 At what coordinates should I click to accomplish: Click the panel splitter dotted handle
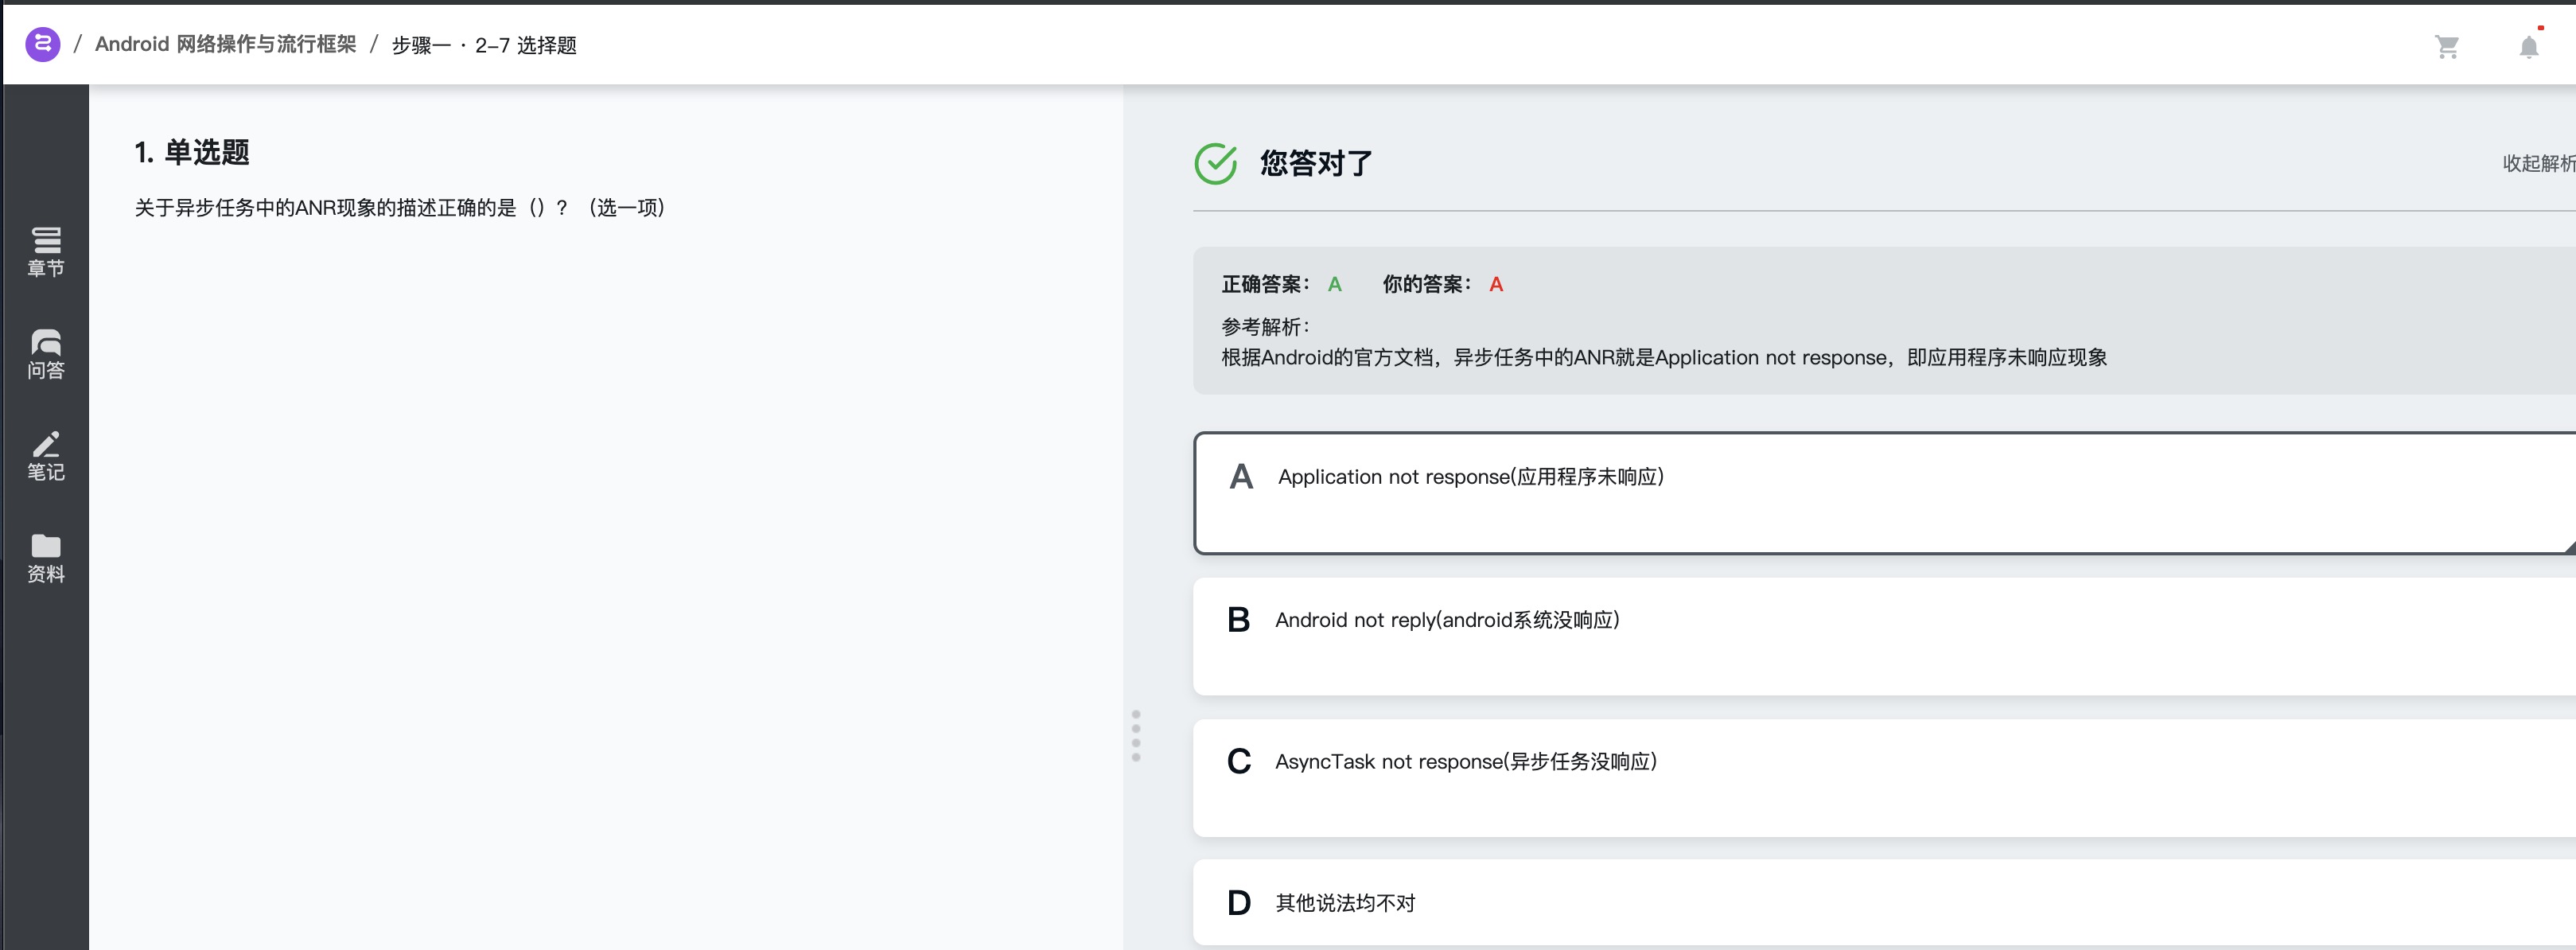(x=1136, y=736)
